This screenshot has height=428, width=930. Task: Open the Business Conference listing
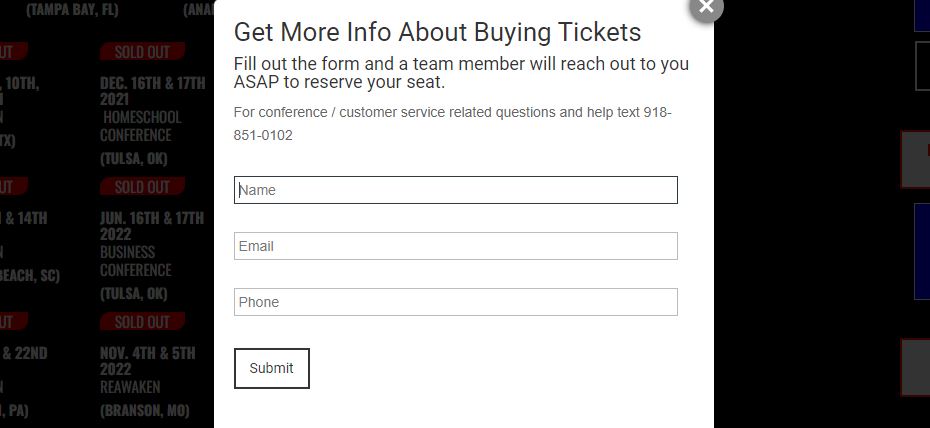[x=136, y=261]
